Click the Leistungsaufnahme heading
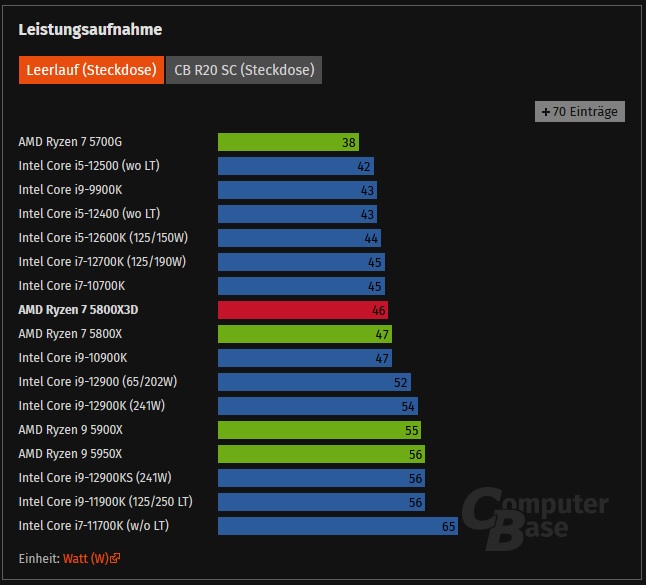The width and height of the screenshot is (646, 585). click(x=90, y=30)
